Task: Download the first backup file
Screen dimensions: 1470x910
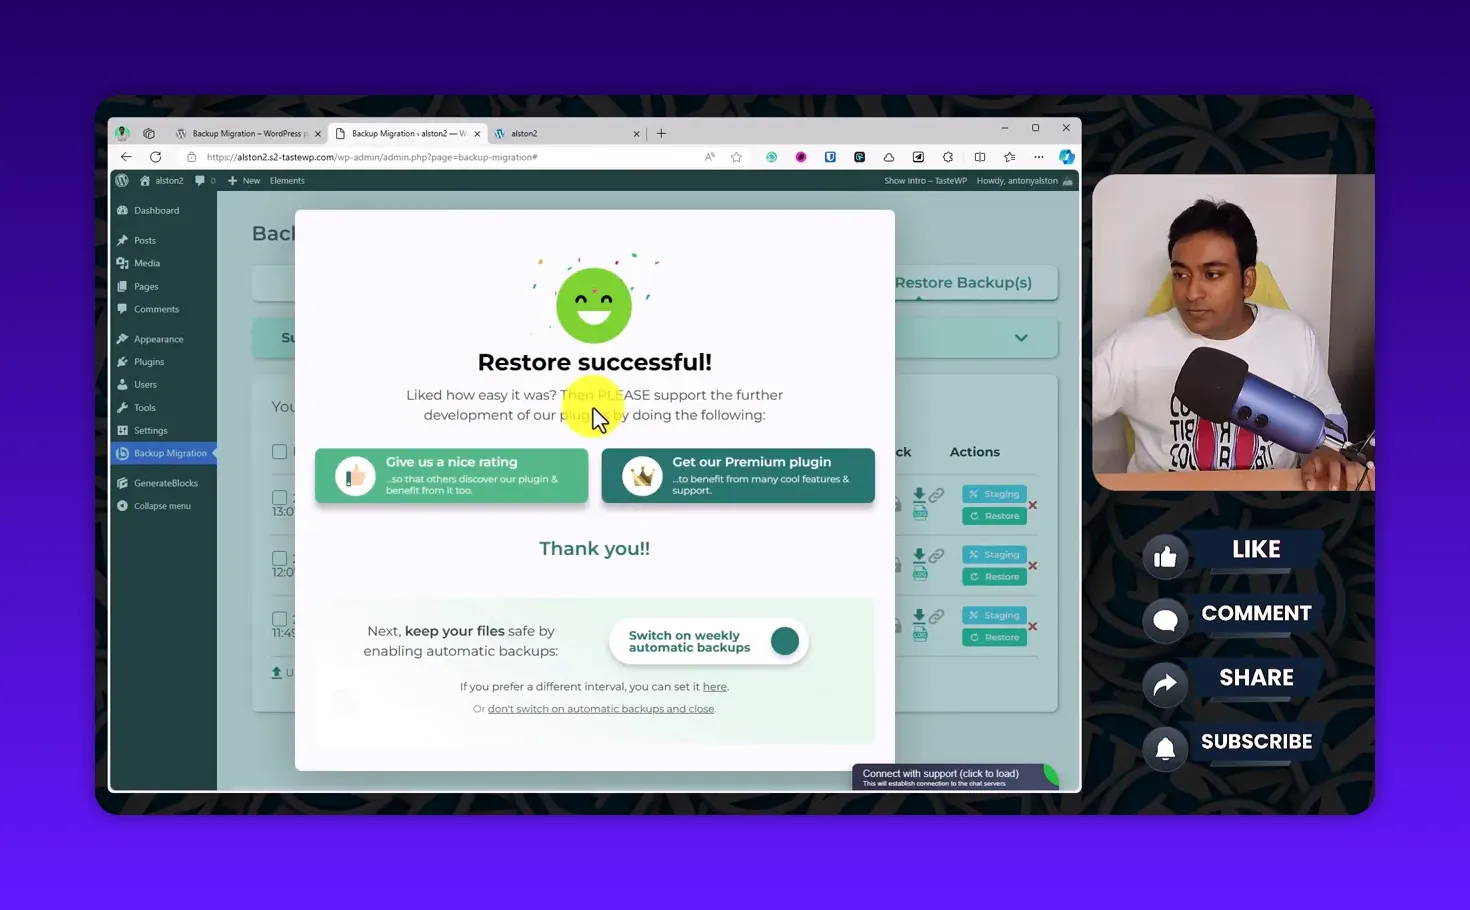Action: [919, 493]
